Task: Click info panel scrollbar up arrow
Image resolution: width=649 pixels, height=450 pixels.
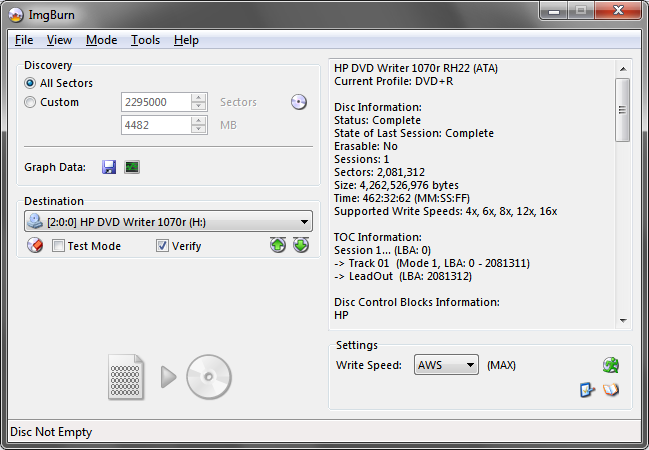Action: (623, 69)
